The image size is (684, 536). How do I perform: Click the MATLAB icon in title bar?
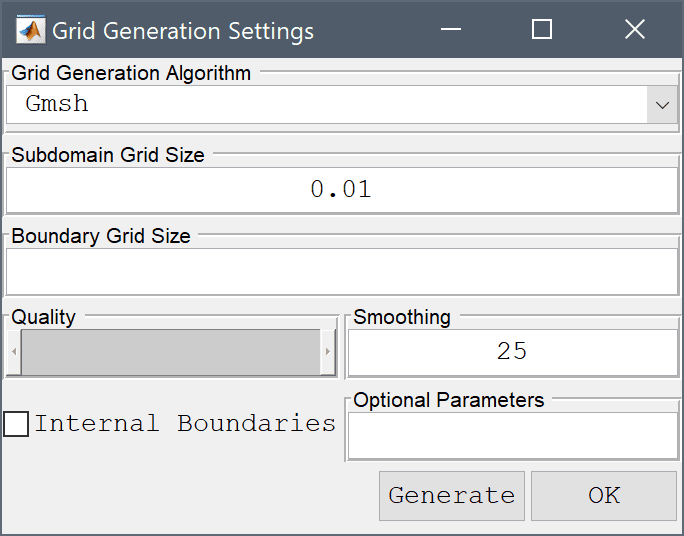coord(31,30)
